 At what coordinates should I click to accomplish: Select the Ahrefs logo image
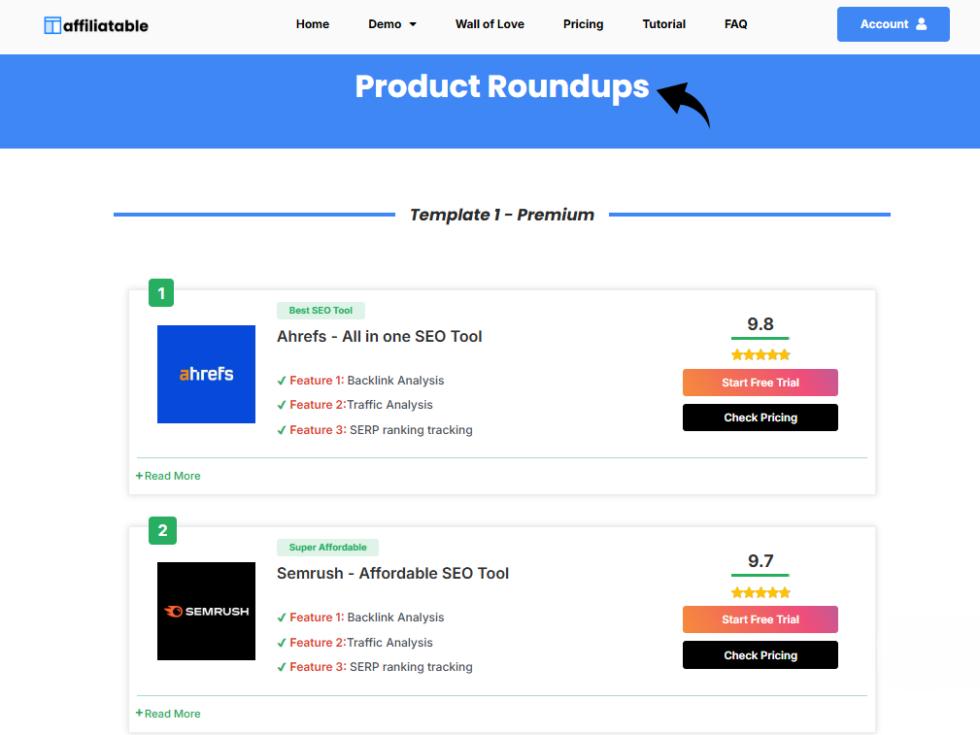206,374
